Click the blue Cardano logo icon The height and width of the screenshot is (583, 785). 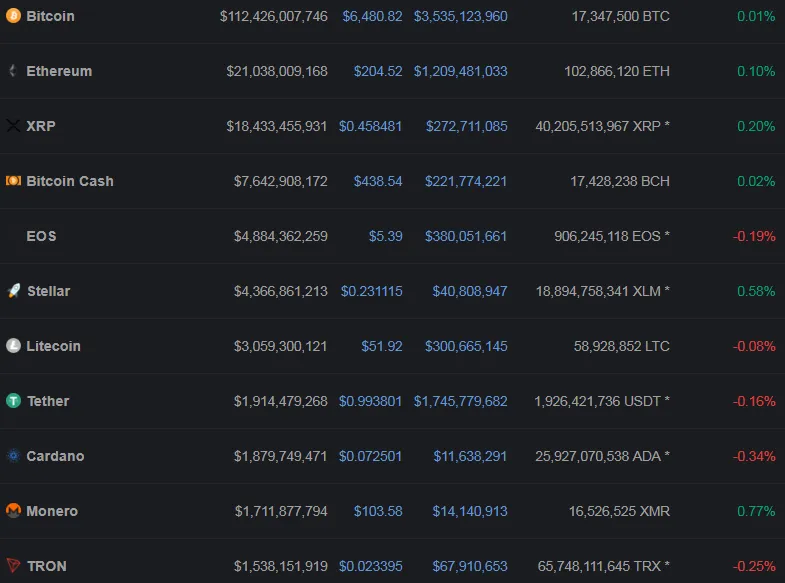pyautogui.click(x=13, y=456)
